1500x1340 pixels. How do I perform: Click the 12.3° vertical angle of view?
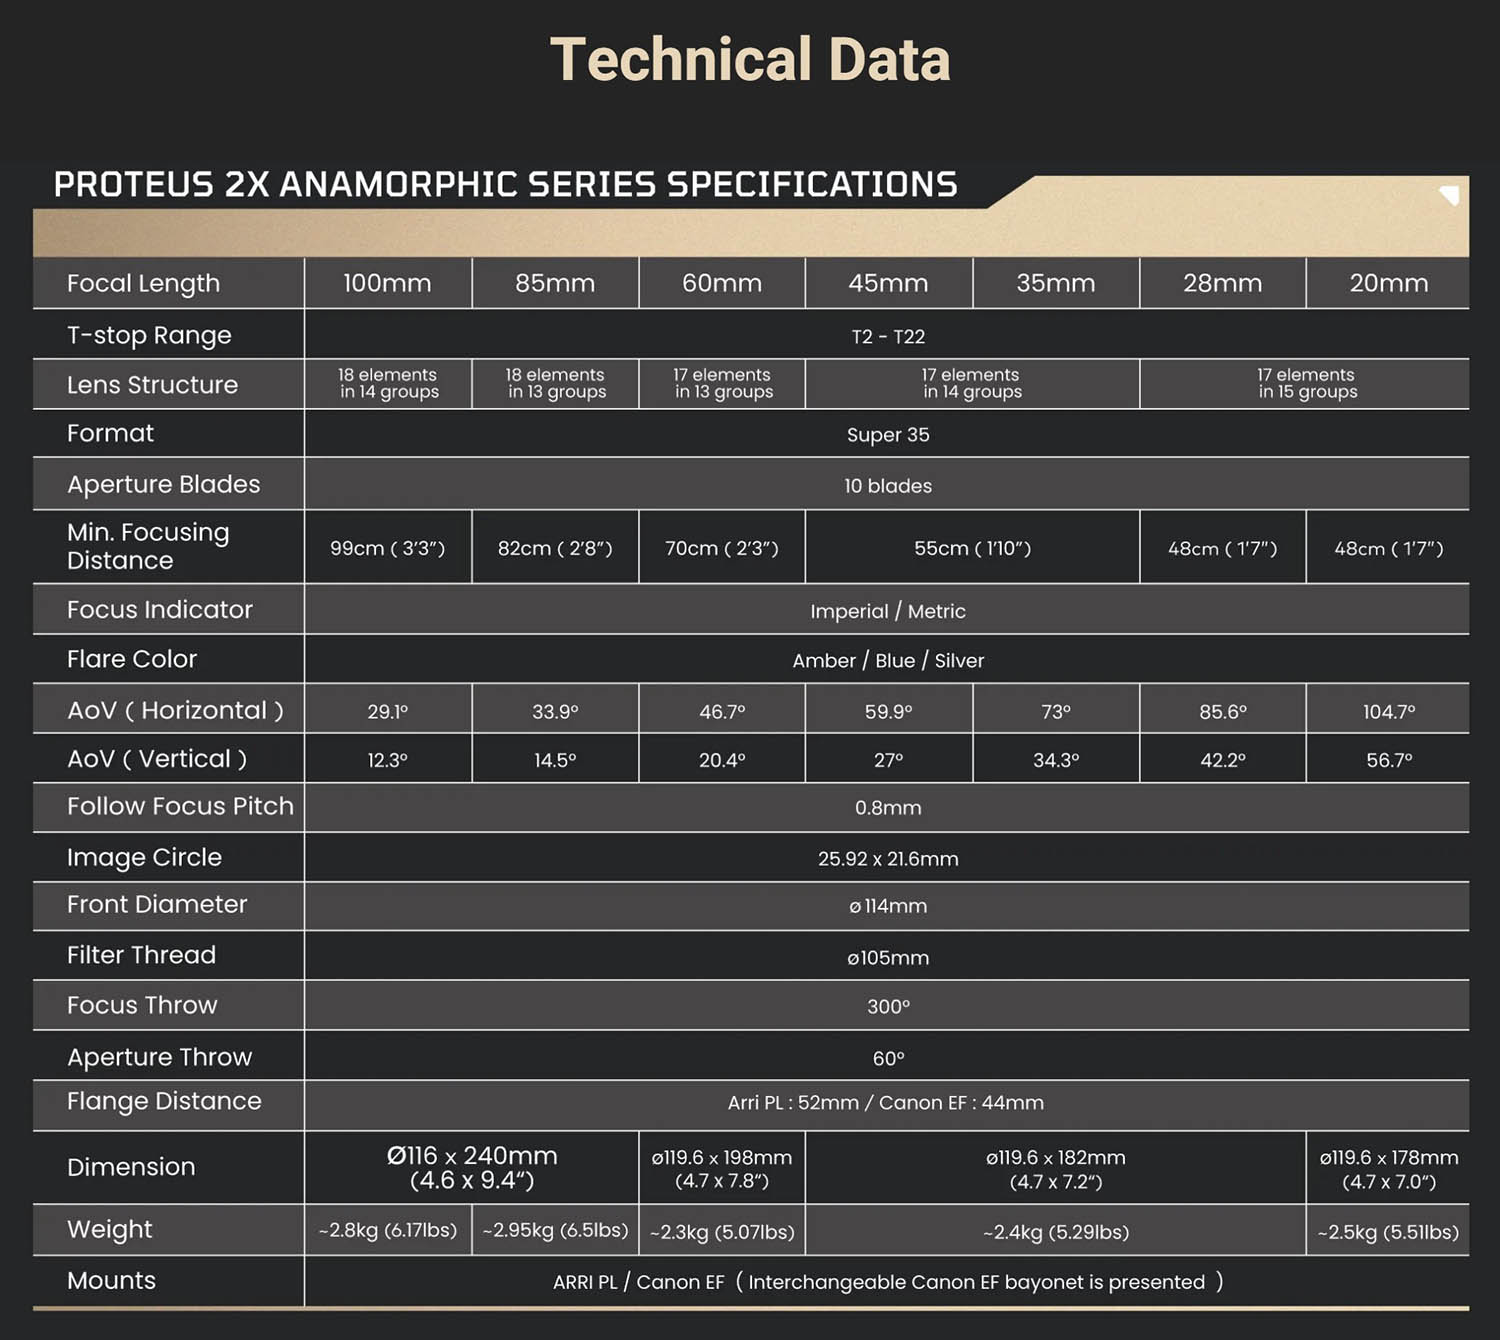click(387, 760)
